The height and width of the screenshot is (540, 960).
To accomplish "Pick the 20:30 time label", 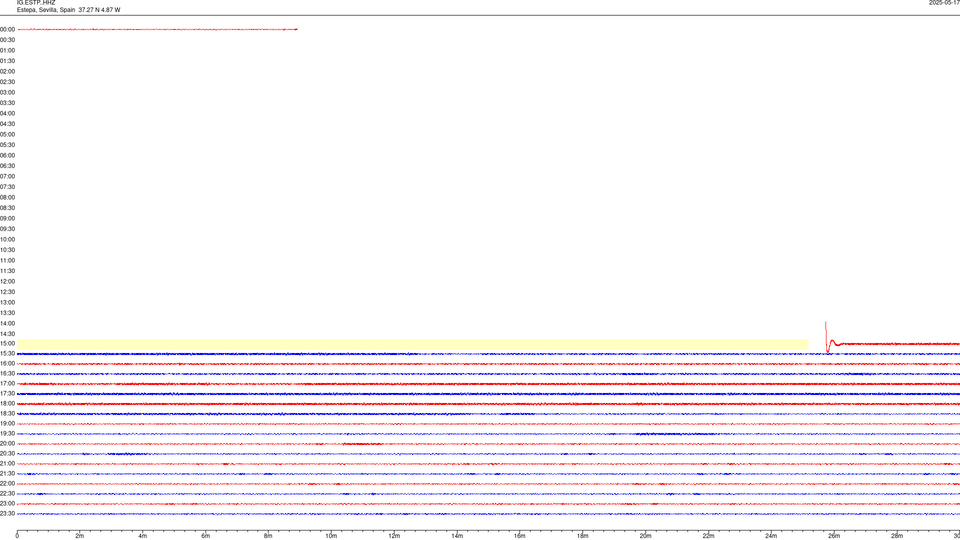I will click(7, 454).
